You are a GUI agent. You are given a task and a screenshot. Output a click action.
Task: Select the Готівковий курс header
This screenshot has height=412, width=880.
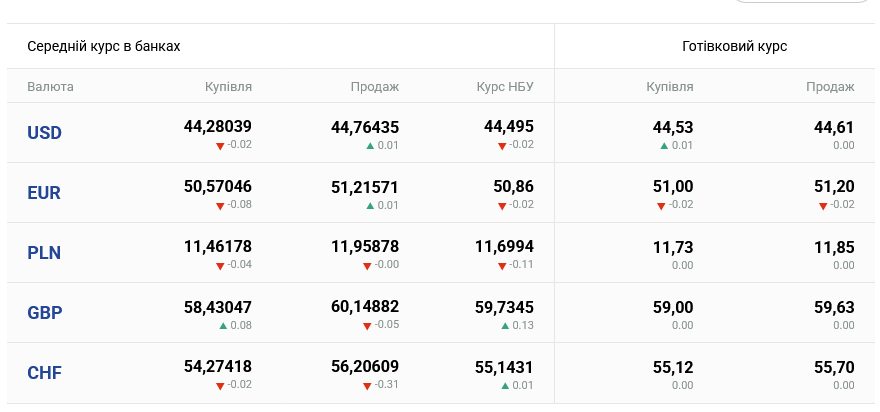[735, 47]
